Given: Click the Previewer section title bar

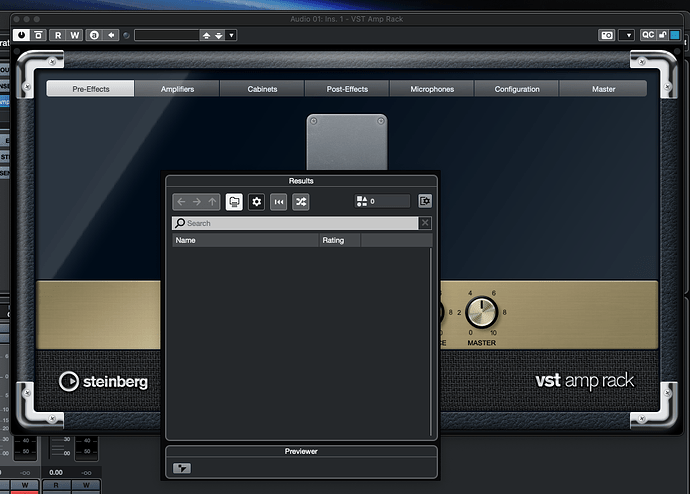Looking at the screenshot, I should 301,451.
